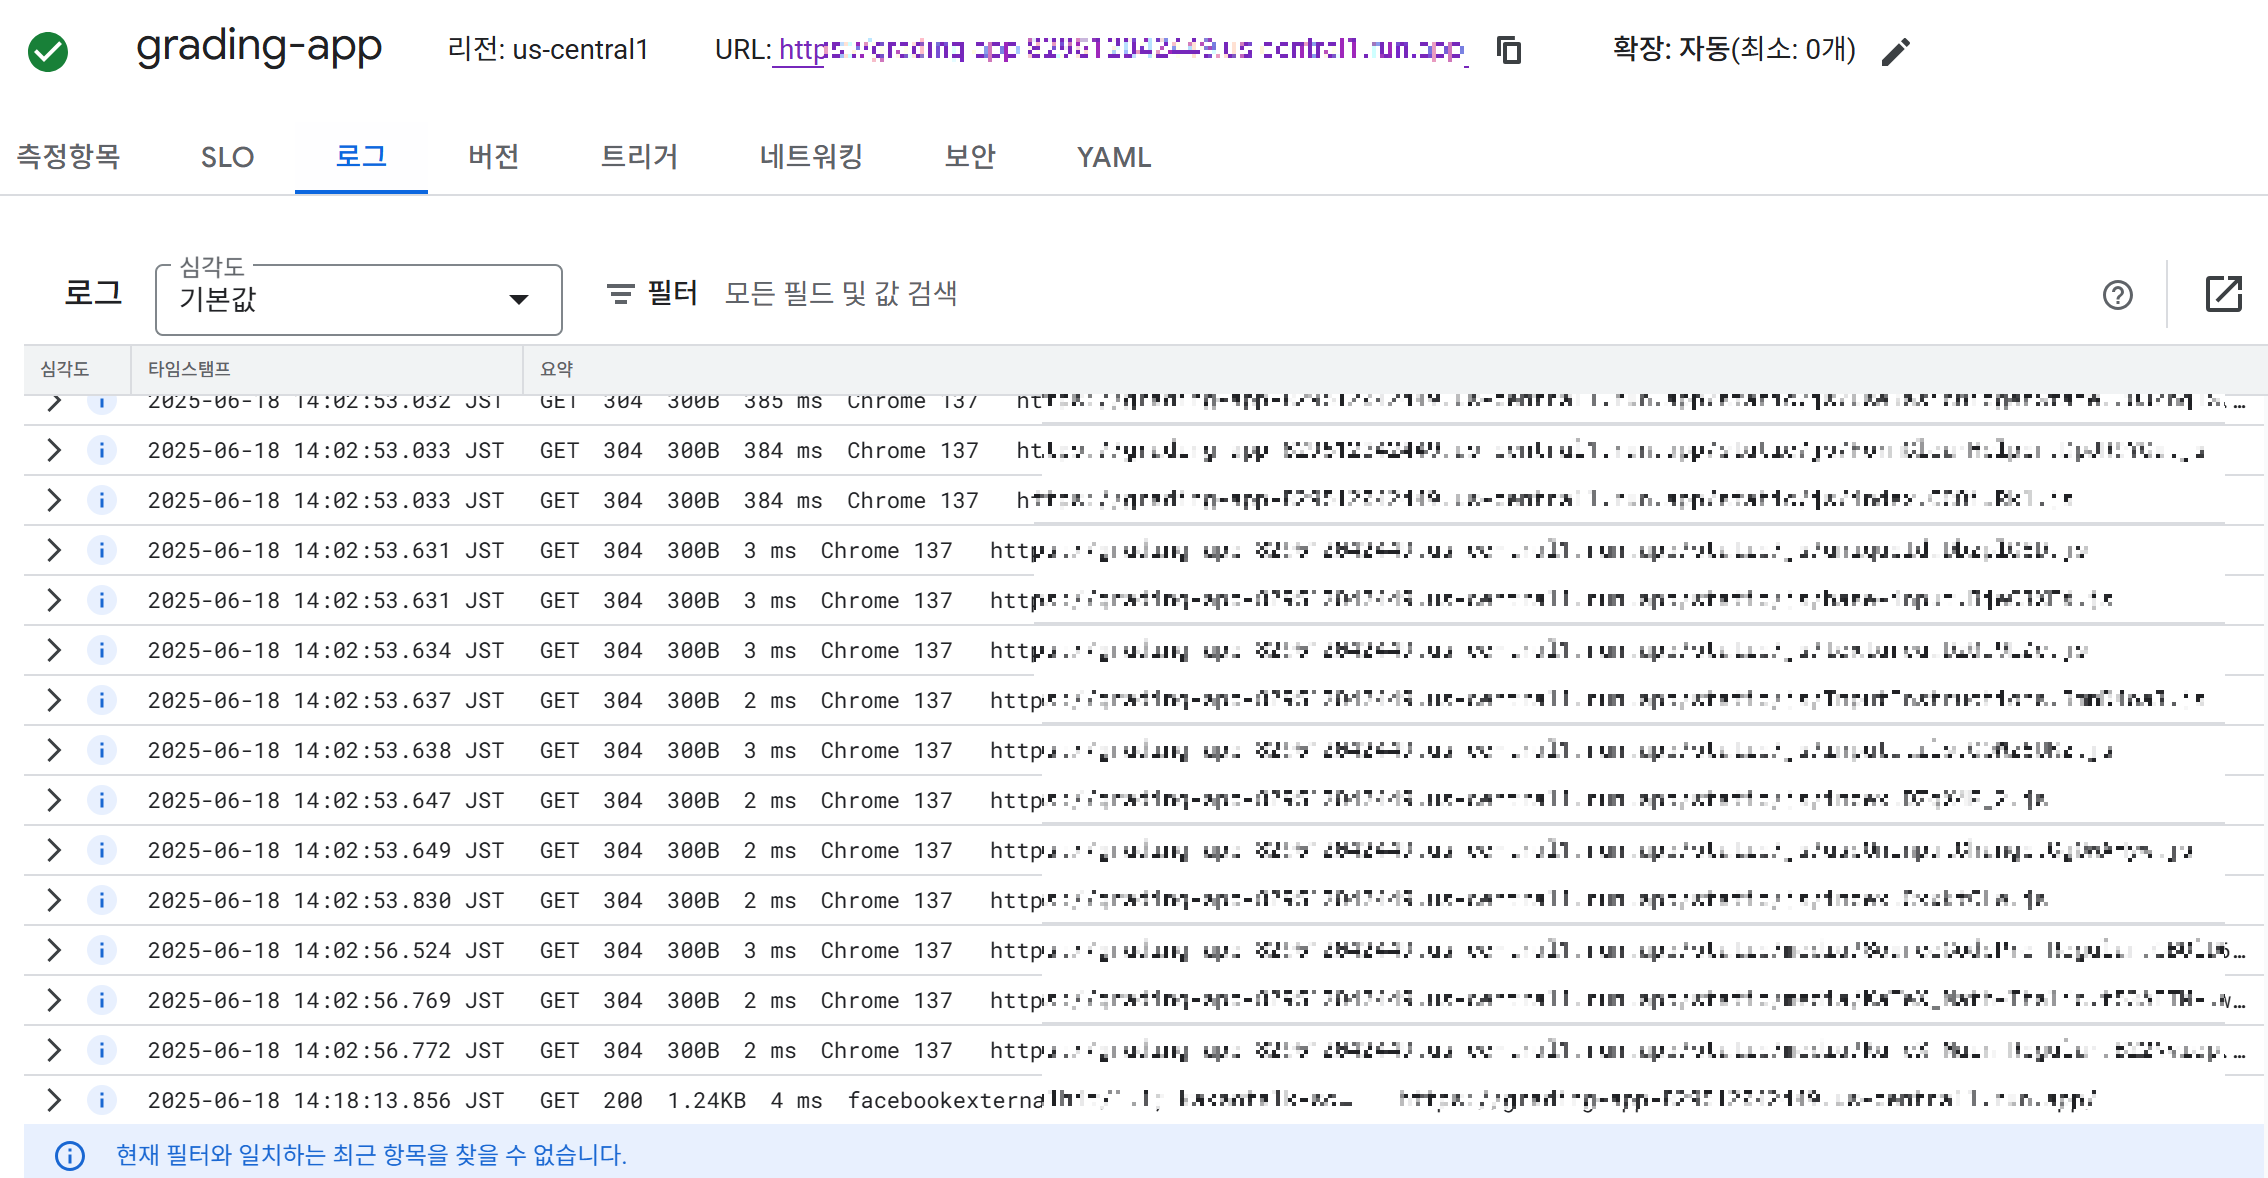This screenshot has height=1178, width=2268.
Task: Expand the 14:18:13.856 facebookexternalhit log entry
Action: [54, 1100]
